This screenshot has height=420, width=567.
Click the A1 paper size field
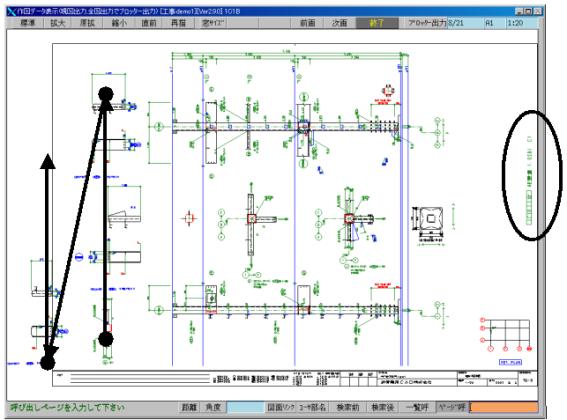(x=494, y=23)
